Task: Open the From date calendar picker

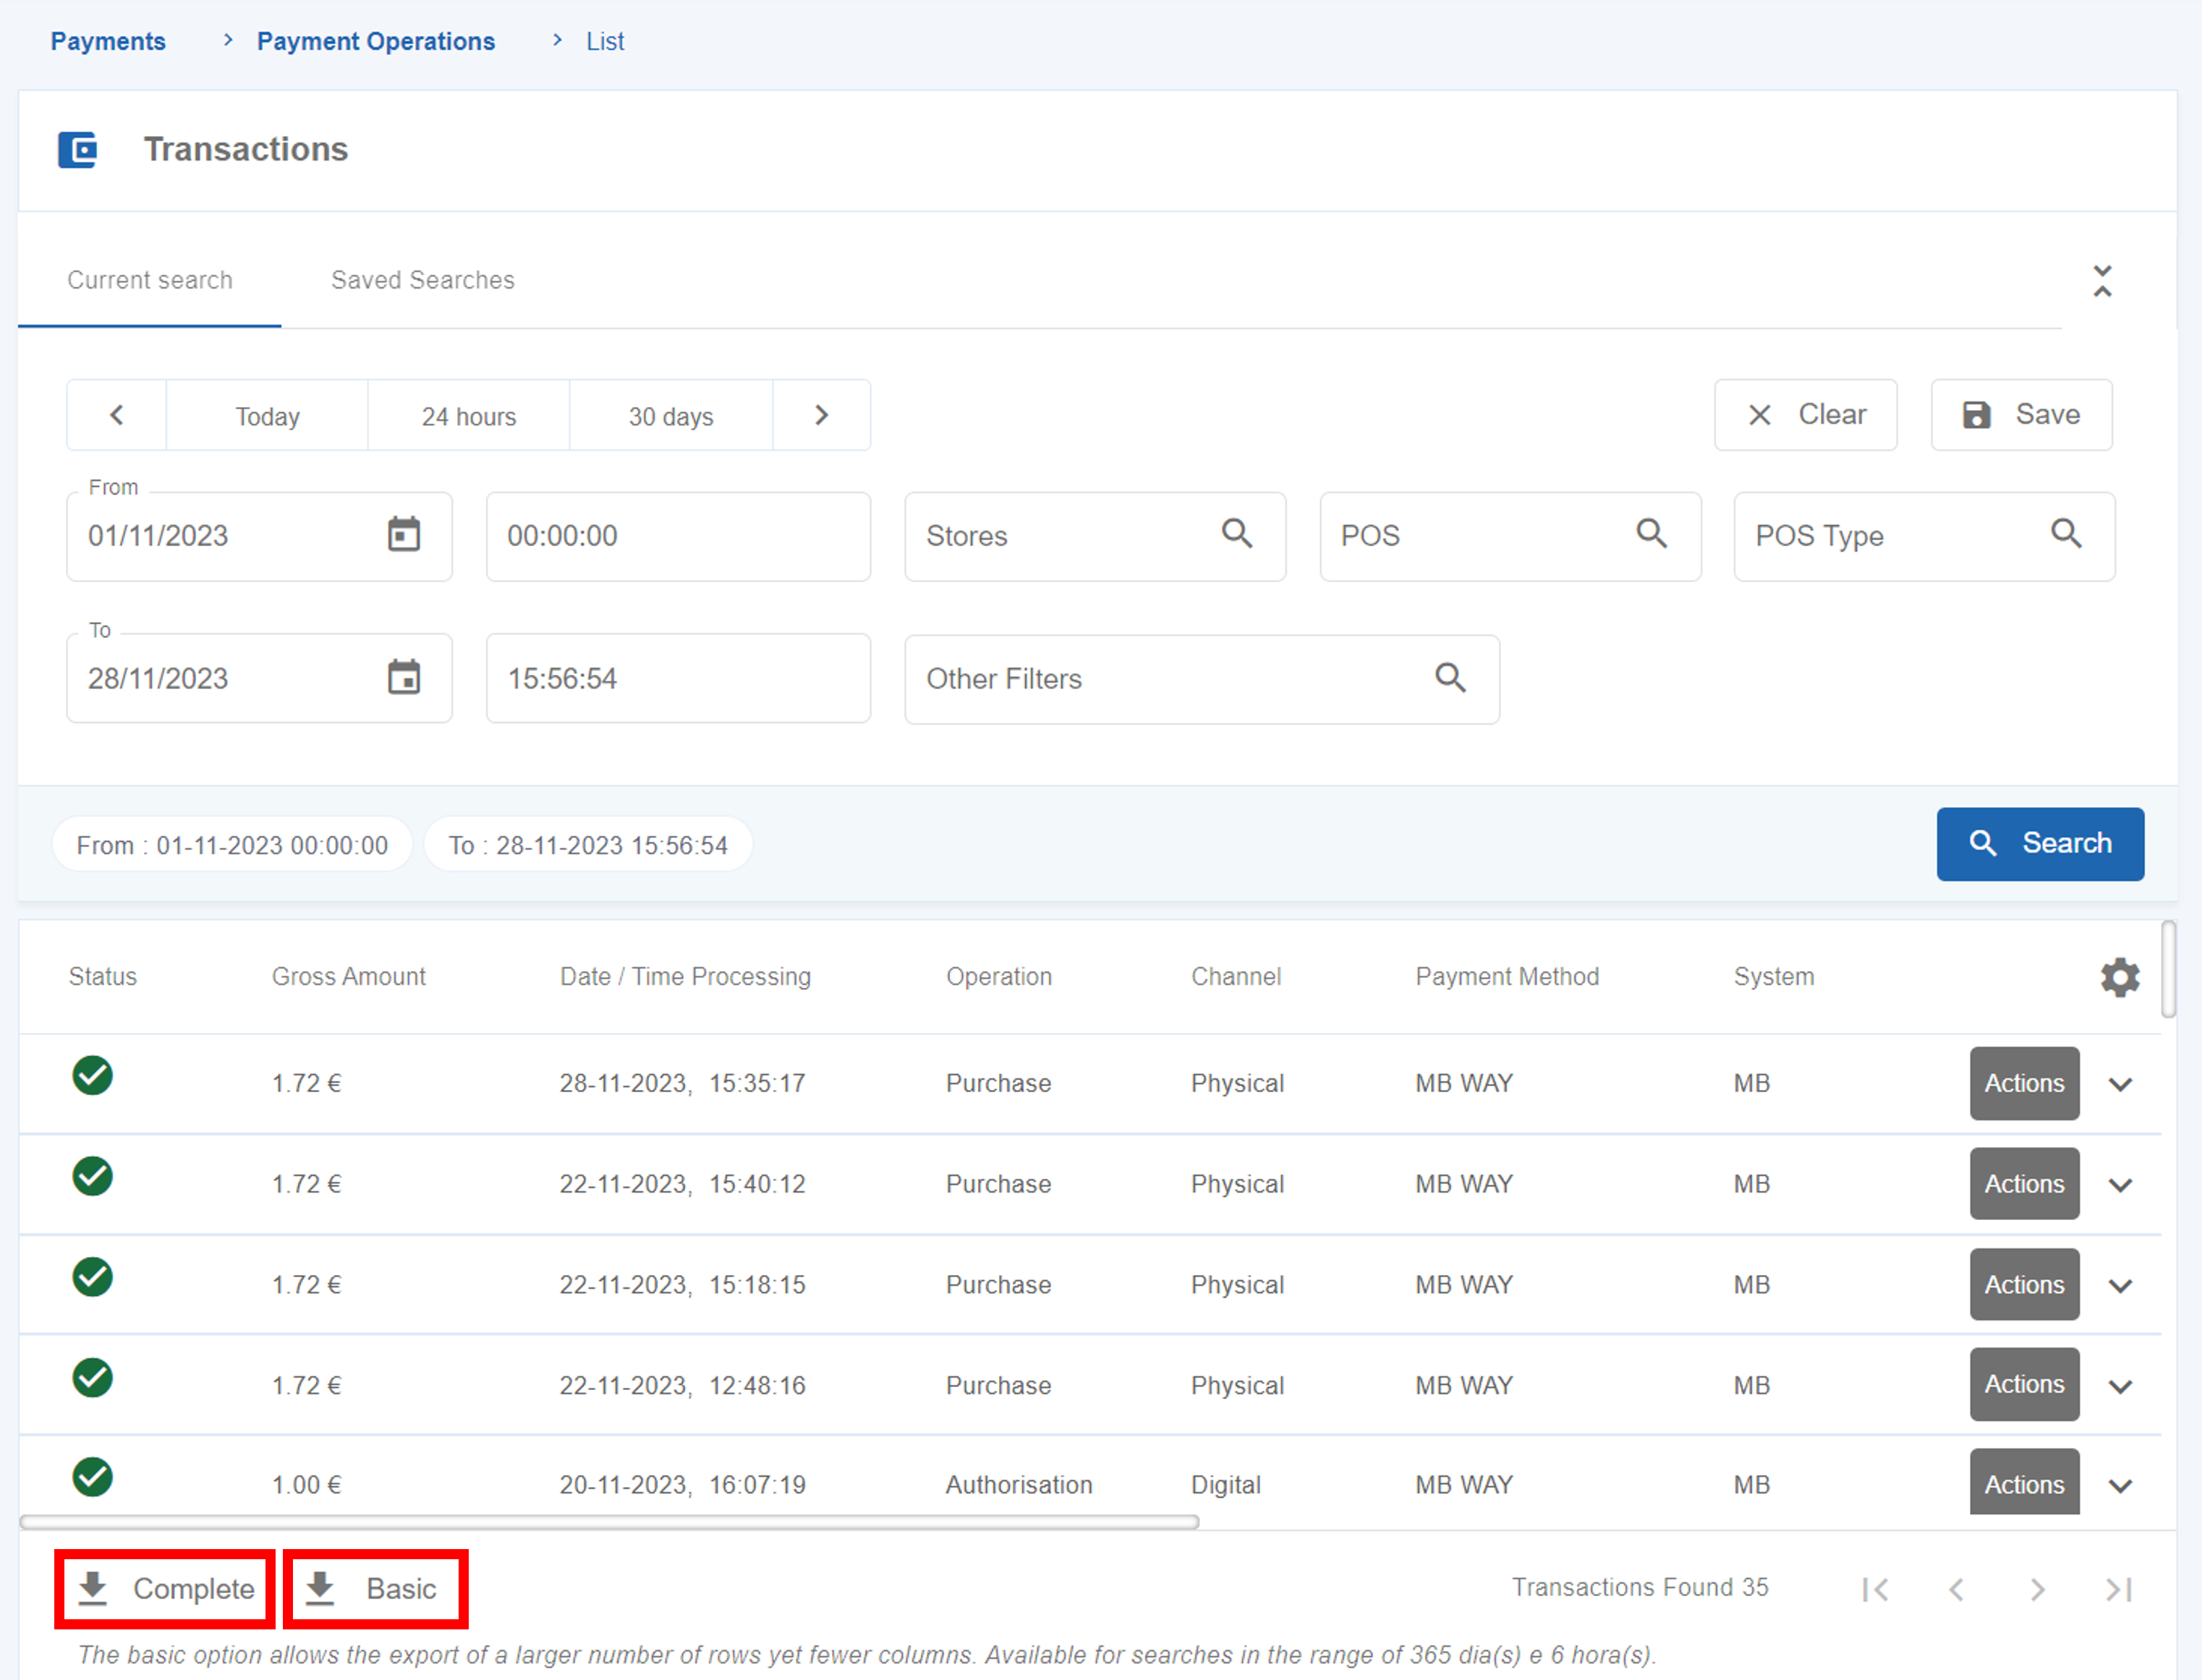Action: click(x=403, y=535)
